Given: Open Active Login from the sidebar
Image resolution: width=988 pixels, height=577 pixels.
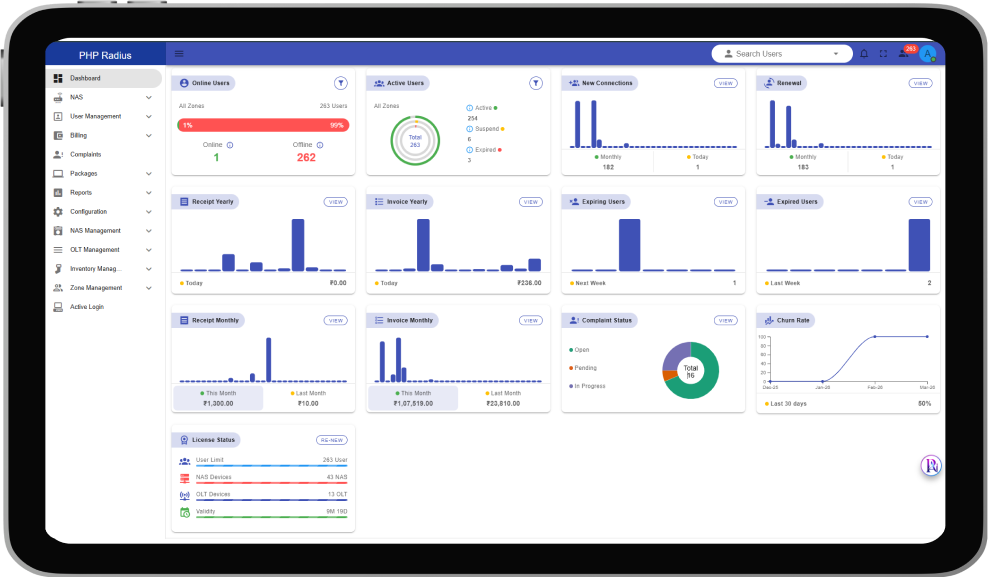Looking at the screenshot, I should 86,307.
